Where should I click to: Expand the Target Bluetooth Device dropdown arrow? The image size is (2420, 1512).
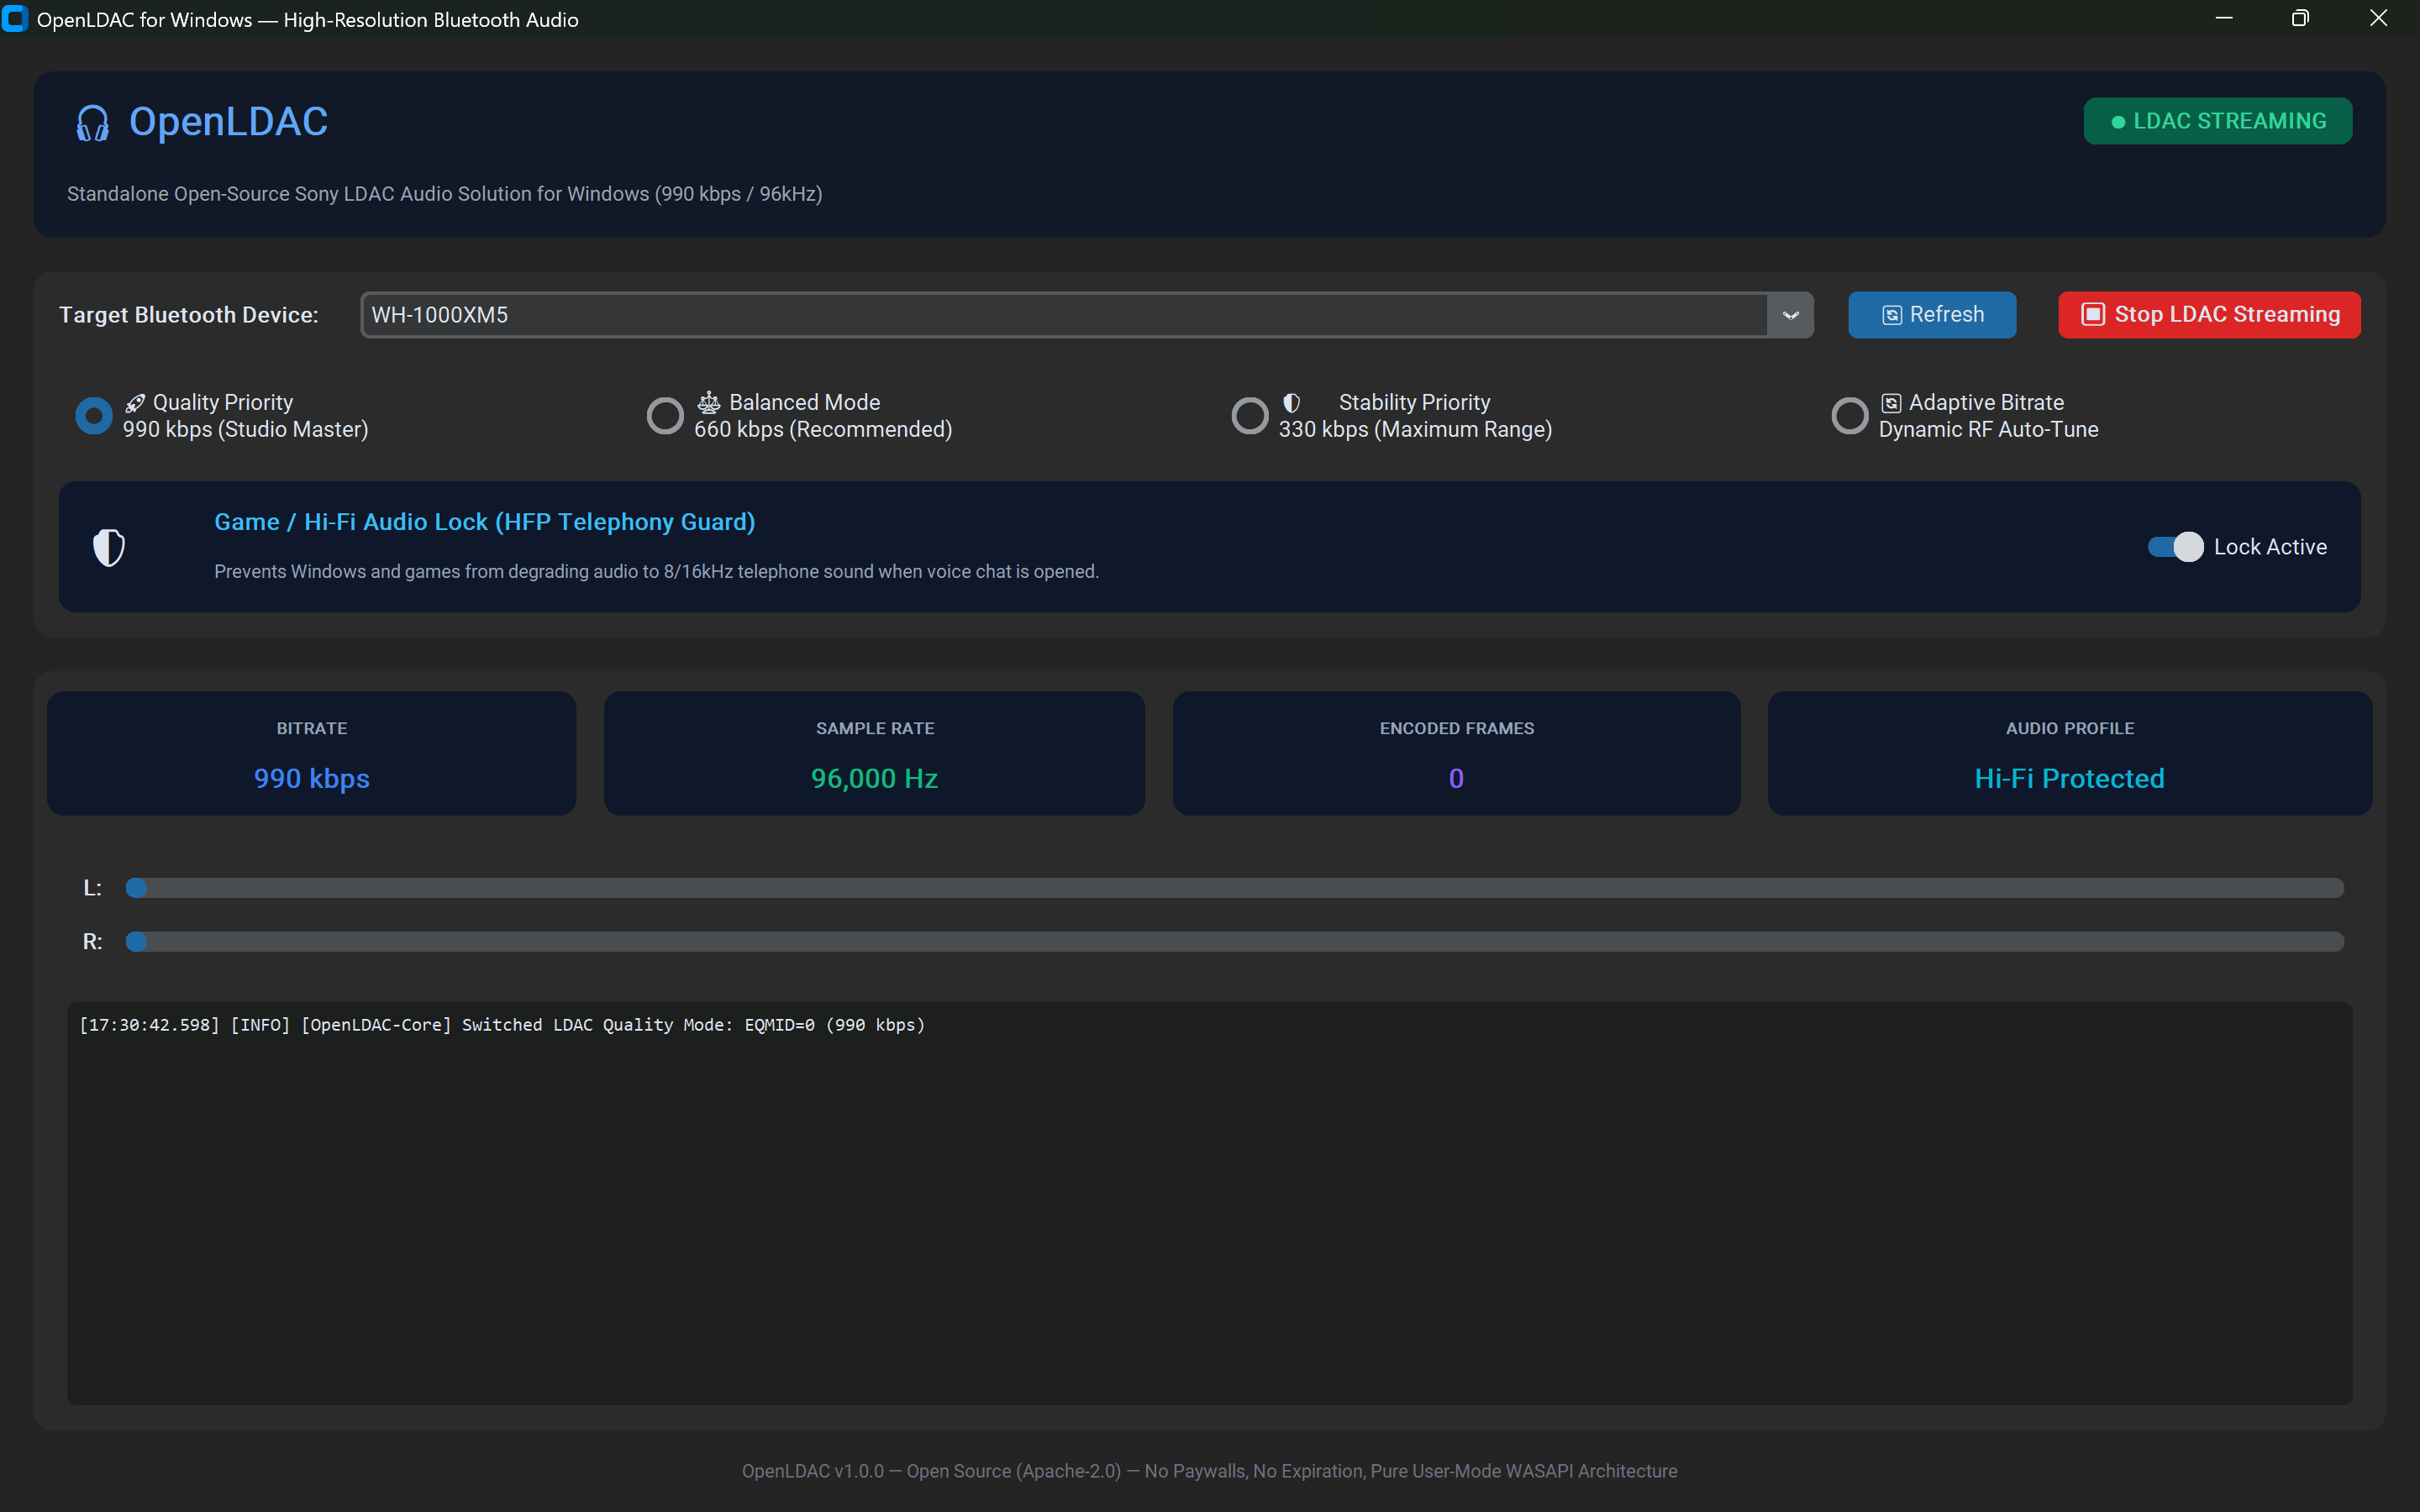(x=1790, y=315)
